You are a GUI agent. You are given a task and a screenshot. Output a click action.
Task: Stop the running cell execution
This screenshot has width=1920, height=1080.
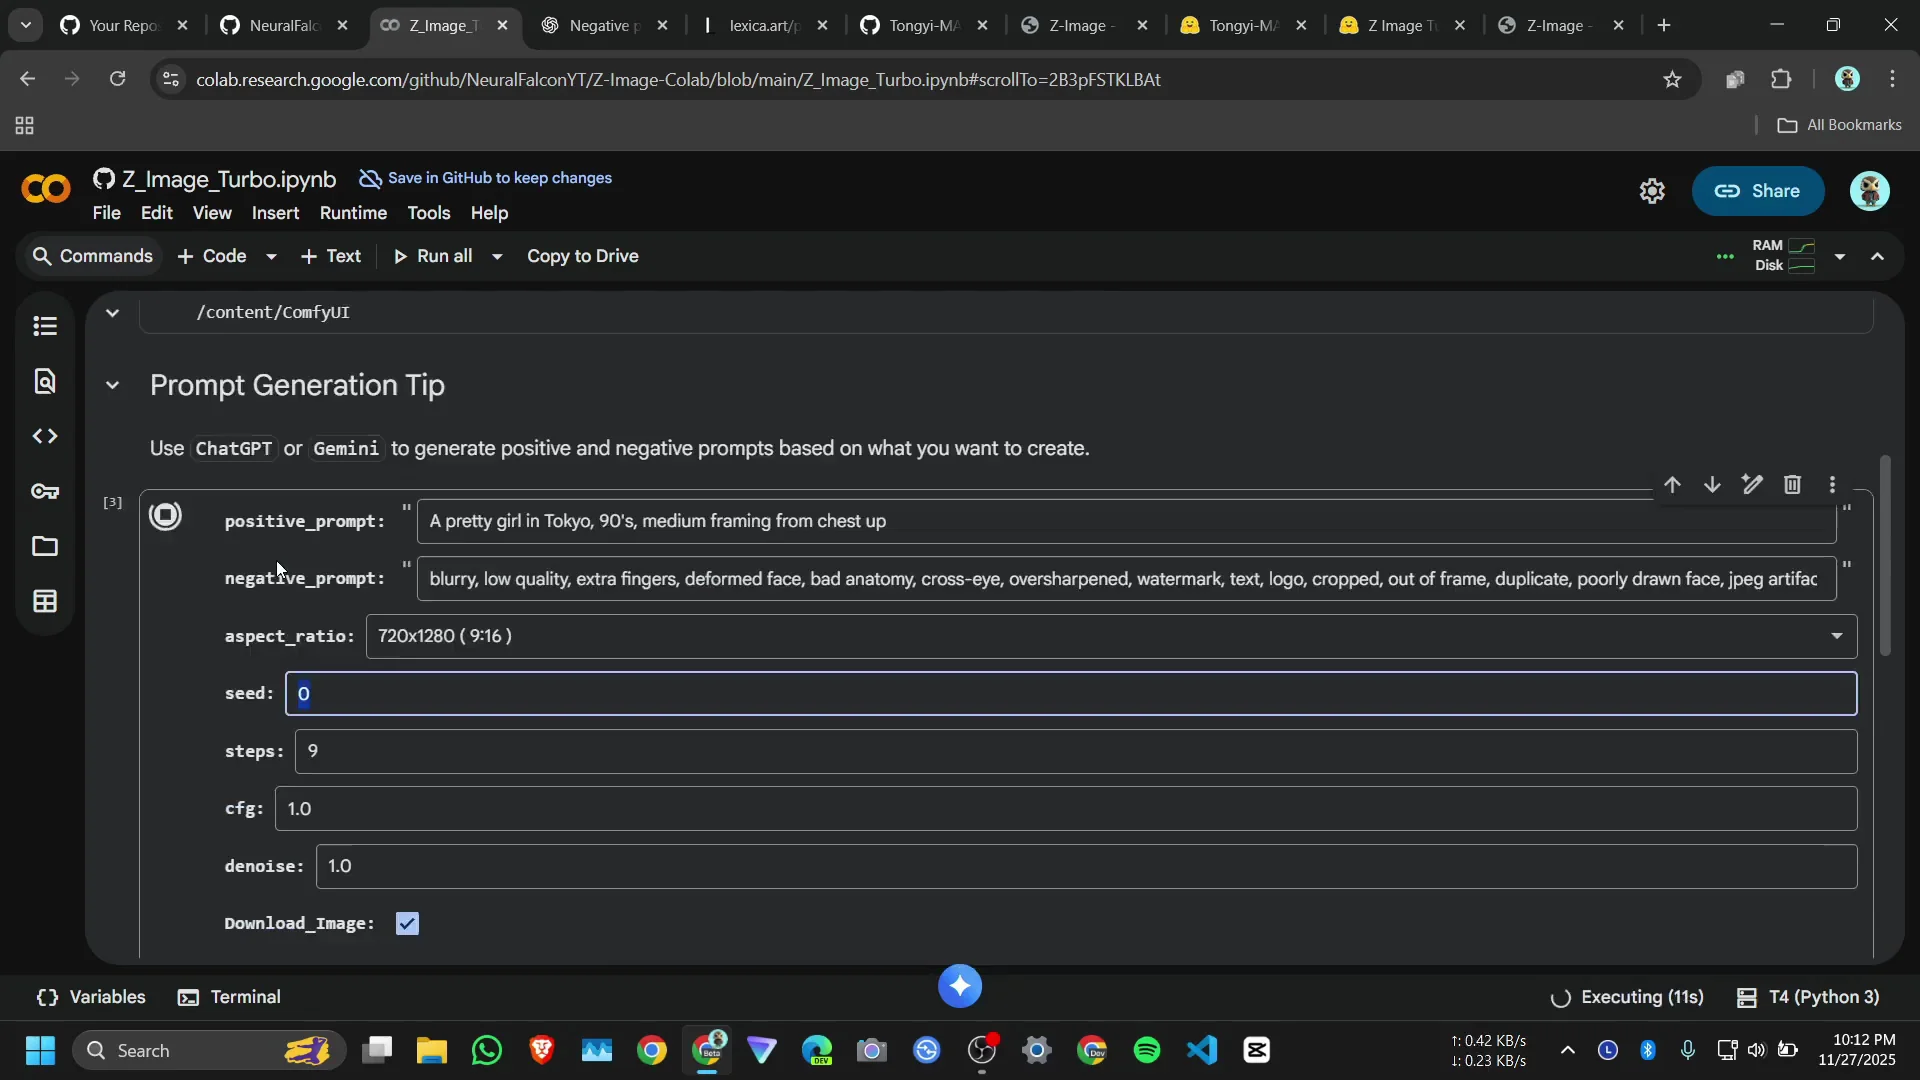coord(165,516)
